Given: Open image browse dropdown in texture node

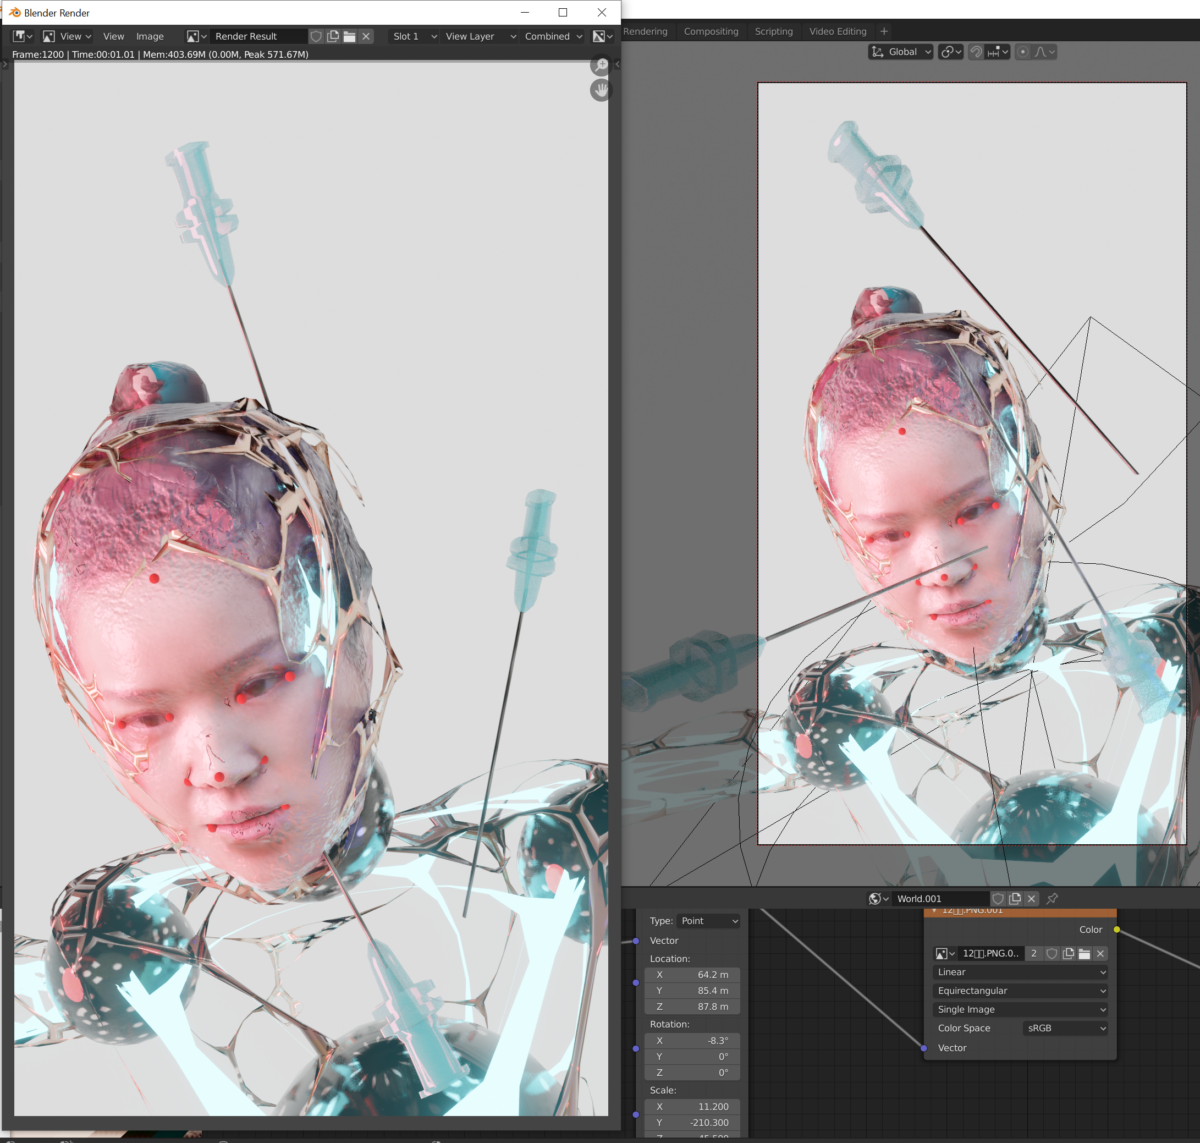Looking at the screenshot, I should (945, 954).
